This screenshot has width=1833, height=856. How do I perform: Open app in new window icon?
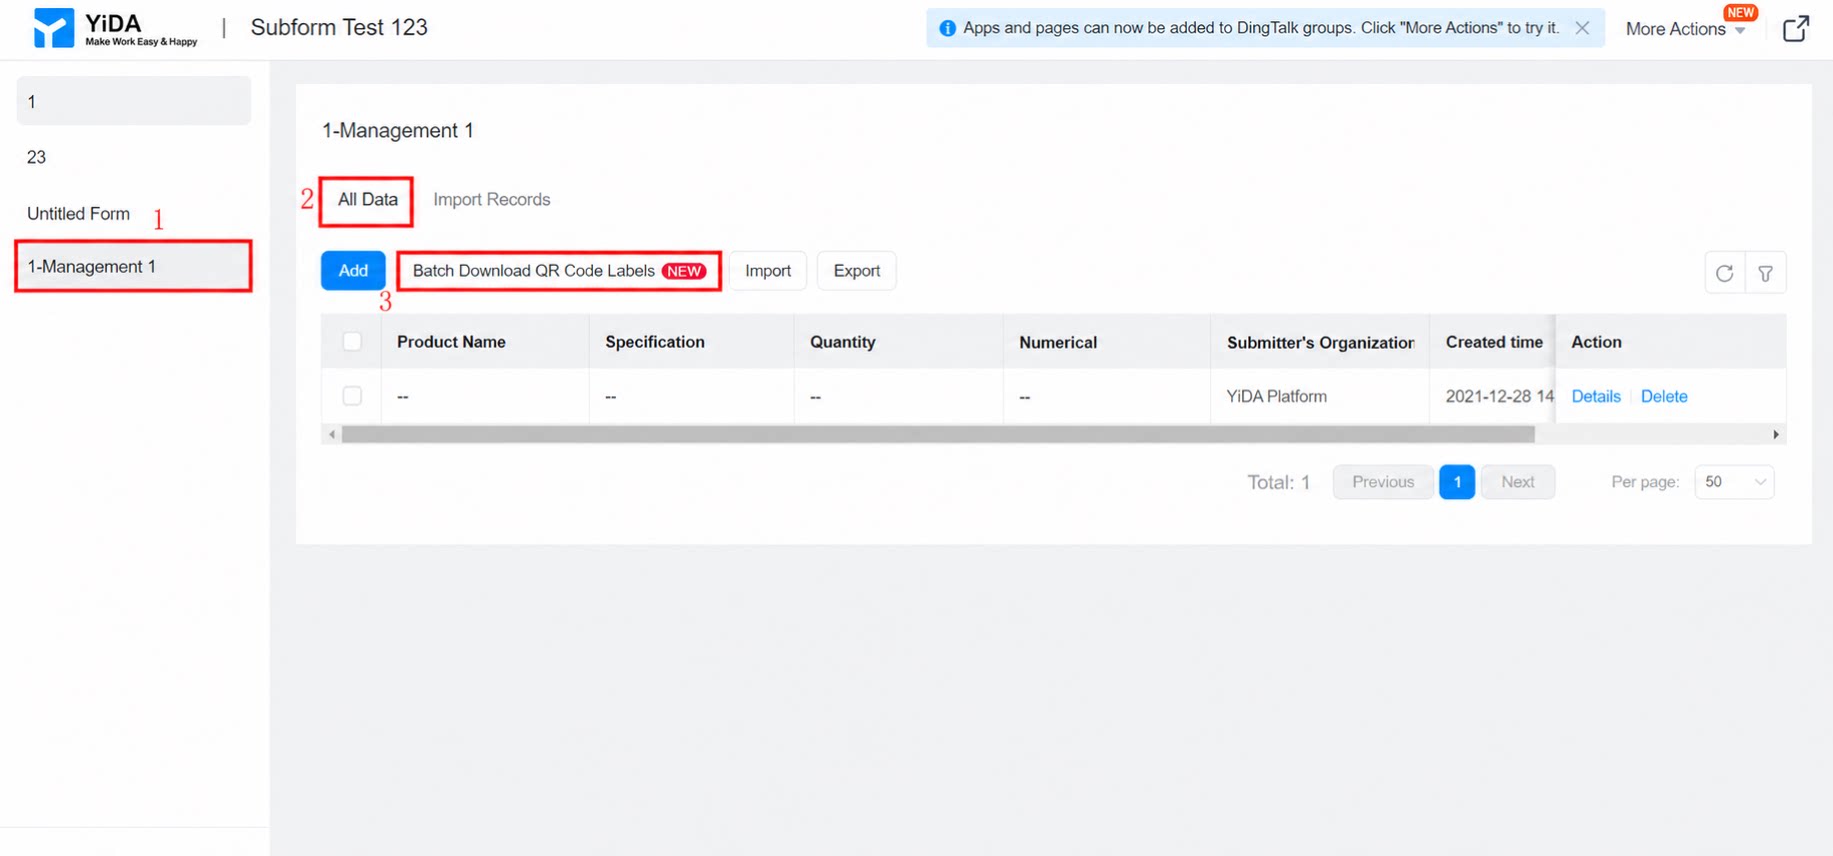click(1796, 28)
